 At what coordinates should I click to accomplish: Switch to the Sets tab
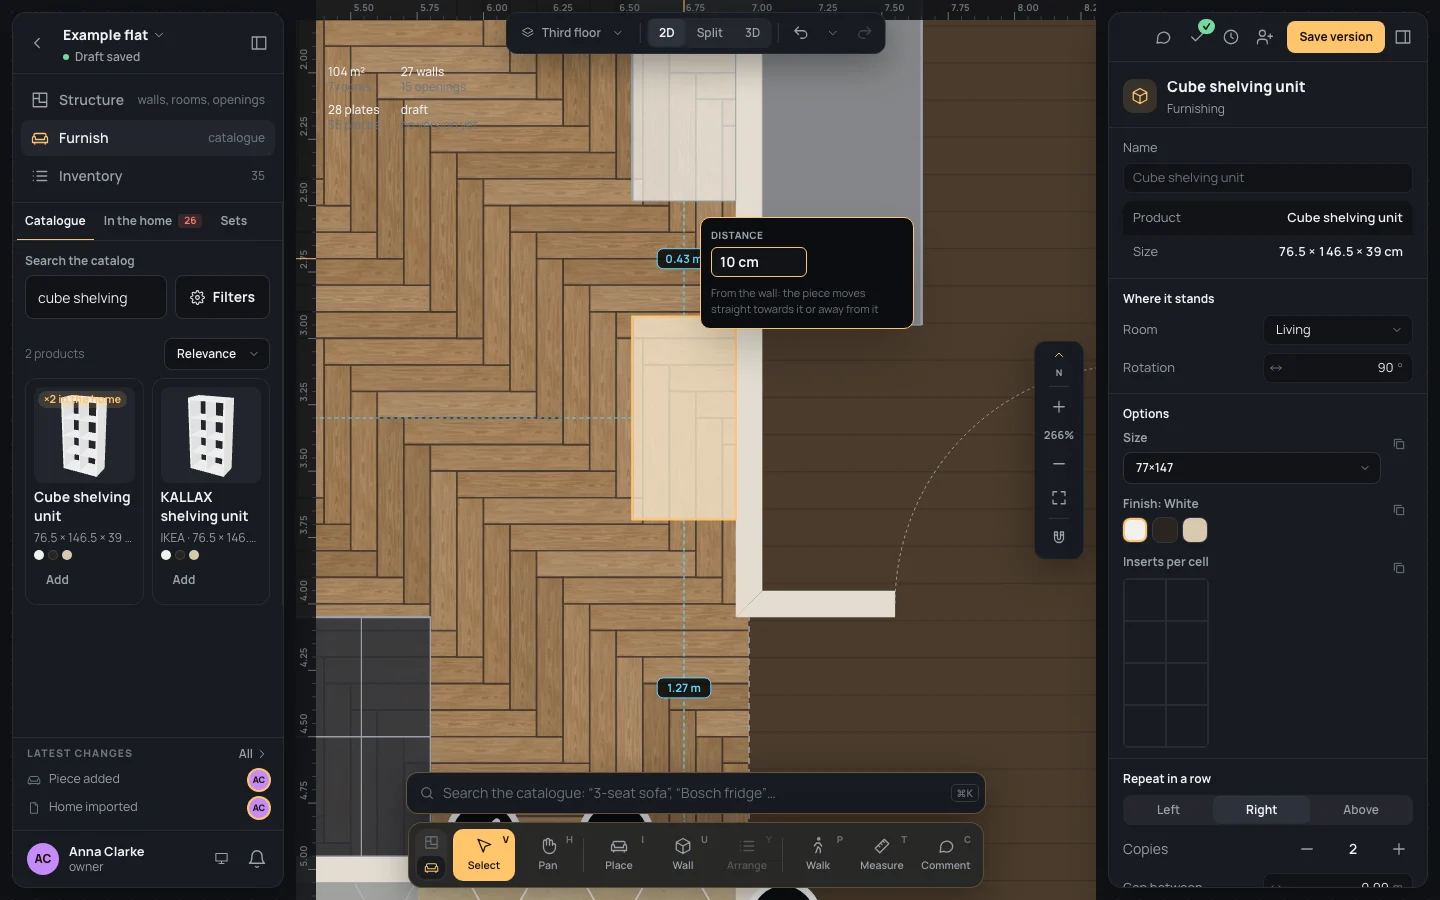234,221
